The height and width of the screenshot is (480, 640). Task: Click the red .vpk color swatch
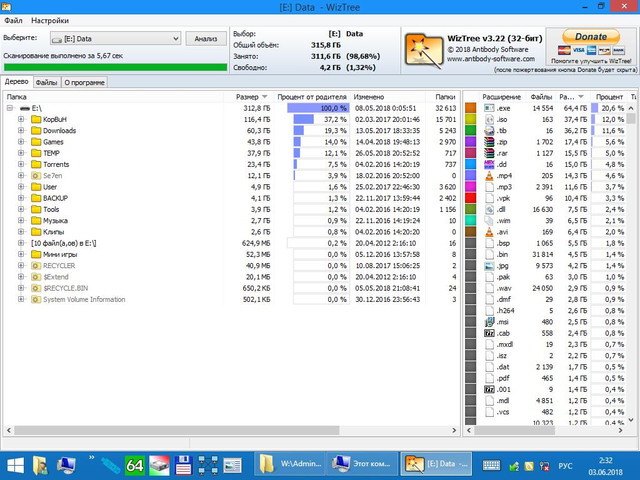tap(471, 198)
